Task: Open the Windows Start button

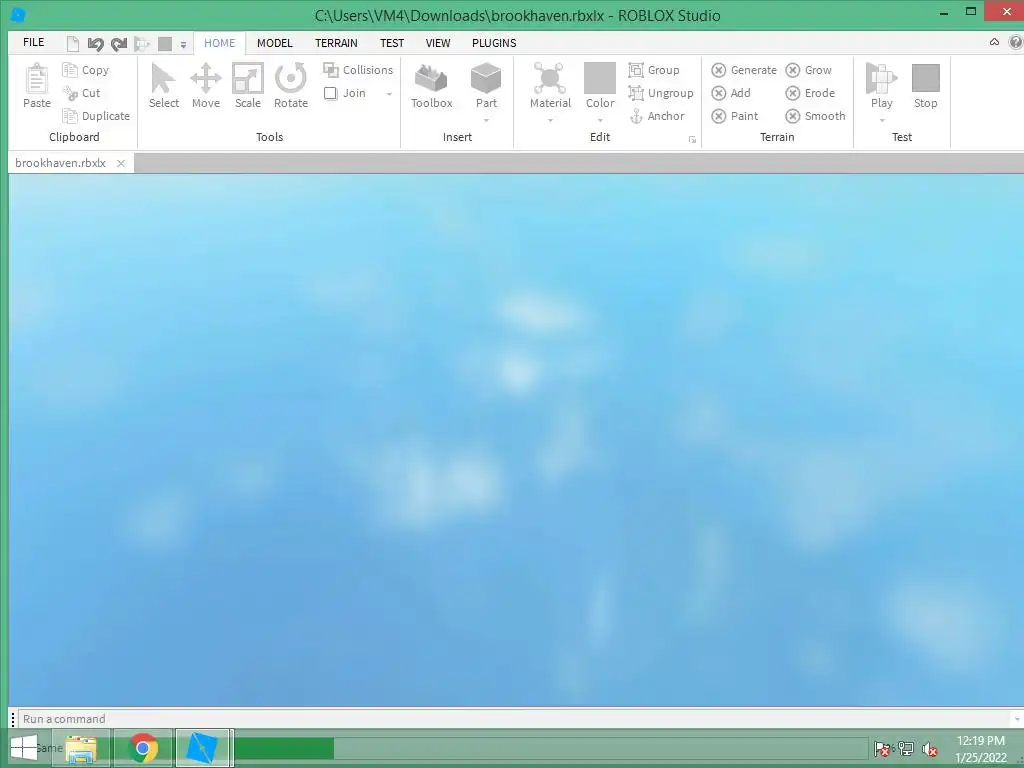Action: pos(24,748)
